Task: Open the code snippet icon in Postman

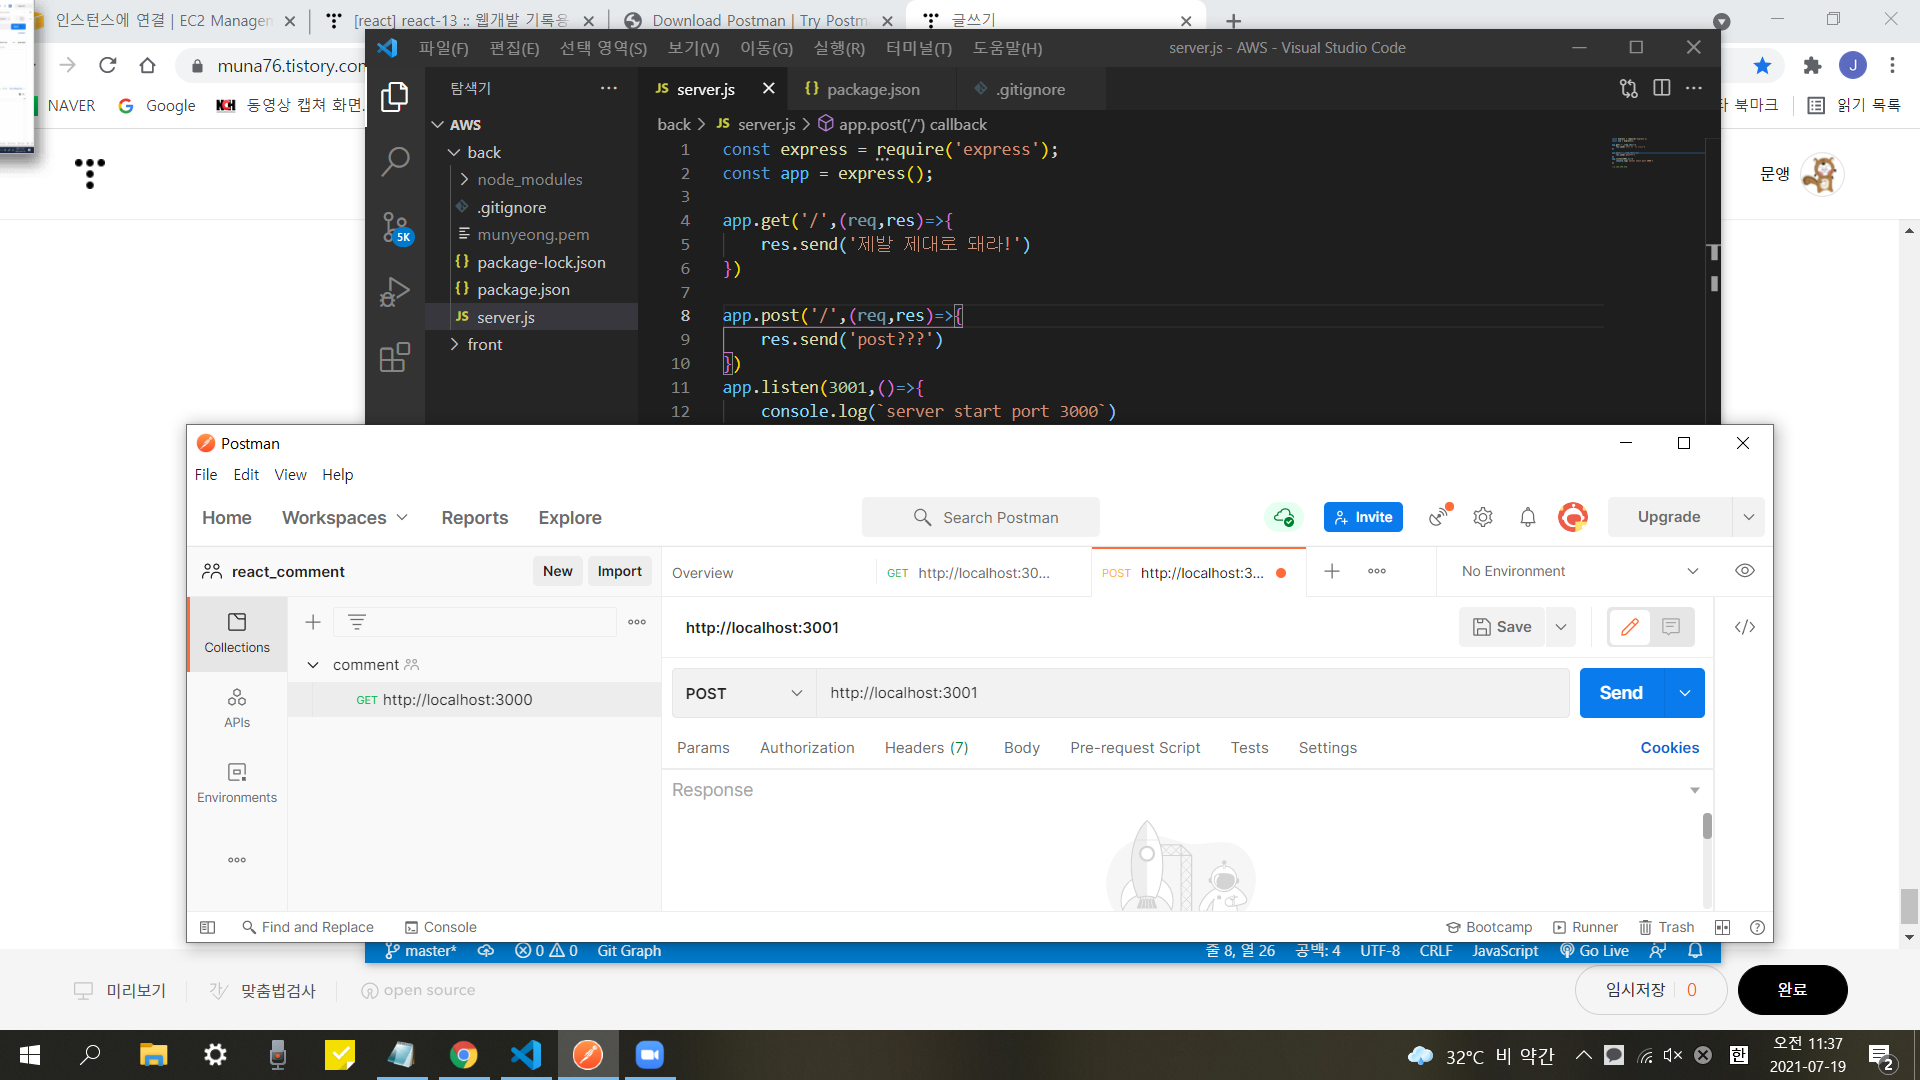Action: [x=1744, y=627]
